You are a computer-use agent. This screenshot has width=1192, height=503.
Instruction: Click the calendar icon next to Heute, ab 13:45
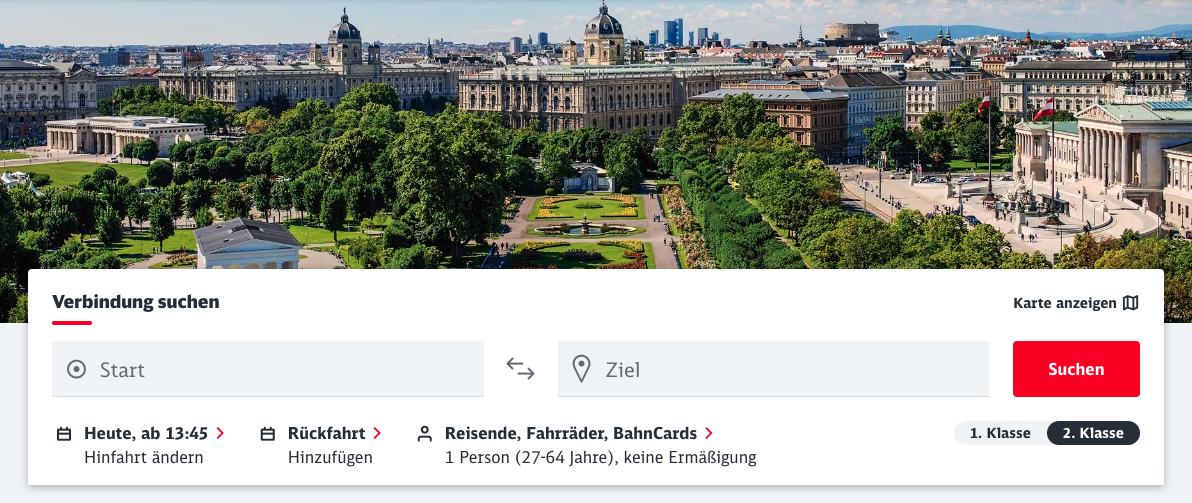tap(65, 434)
